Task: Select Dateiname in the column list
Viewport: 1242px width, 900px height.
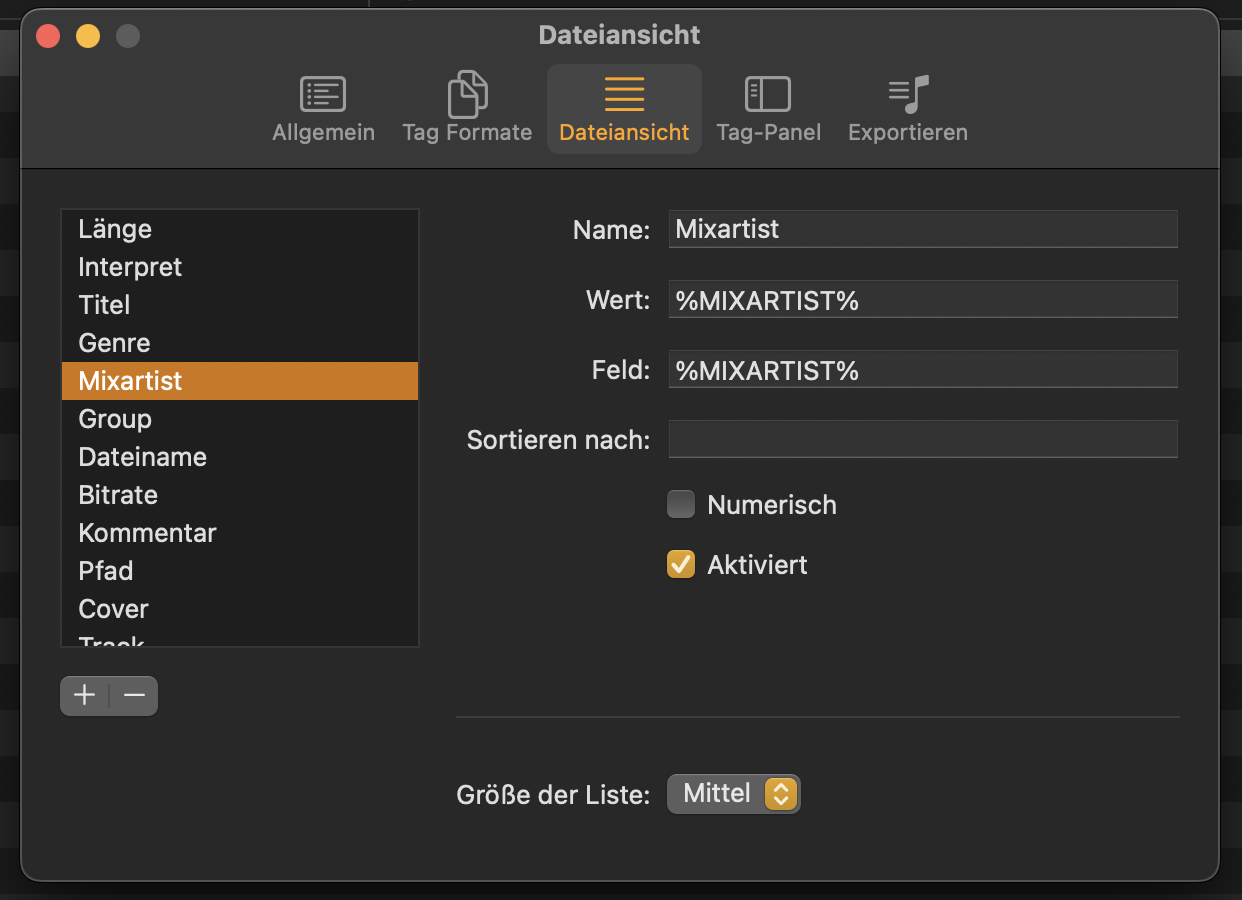Action: (x=142, y=457)
